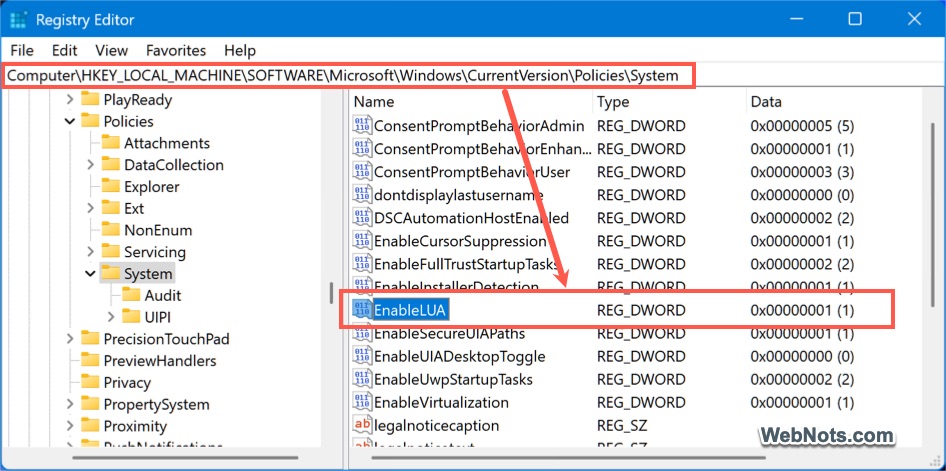Click the Attachments folder icon
The image size is (946, 471).
point(110,142)
